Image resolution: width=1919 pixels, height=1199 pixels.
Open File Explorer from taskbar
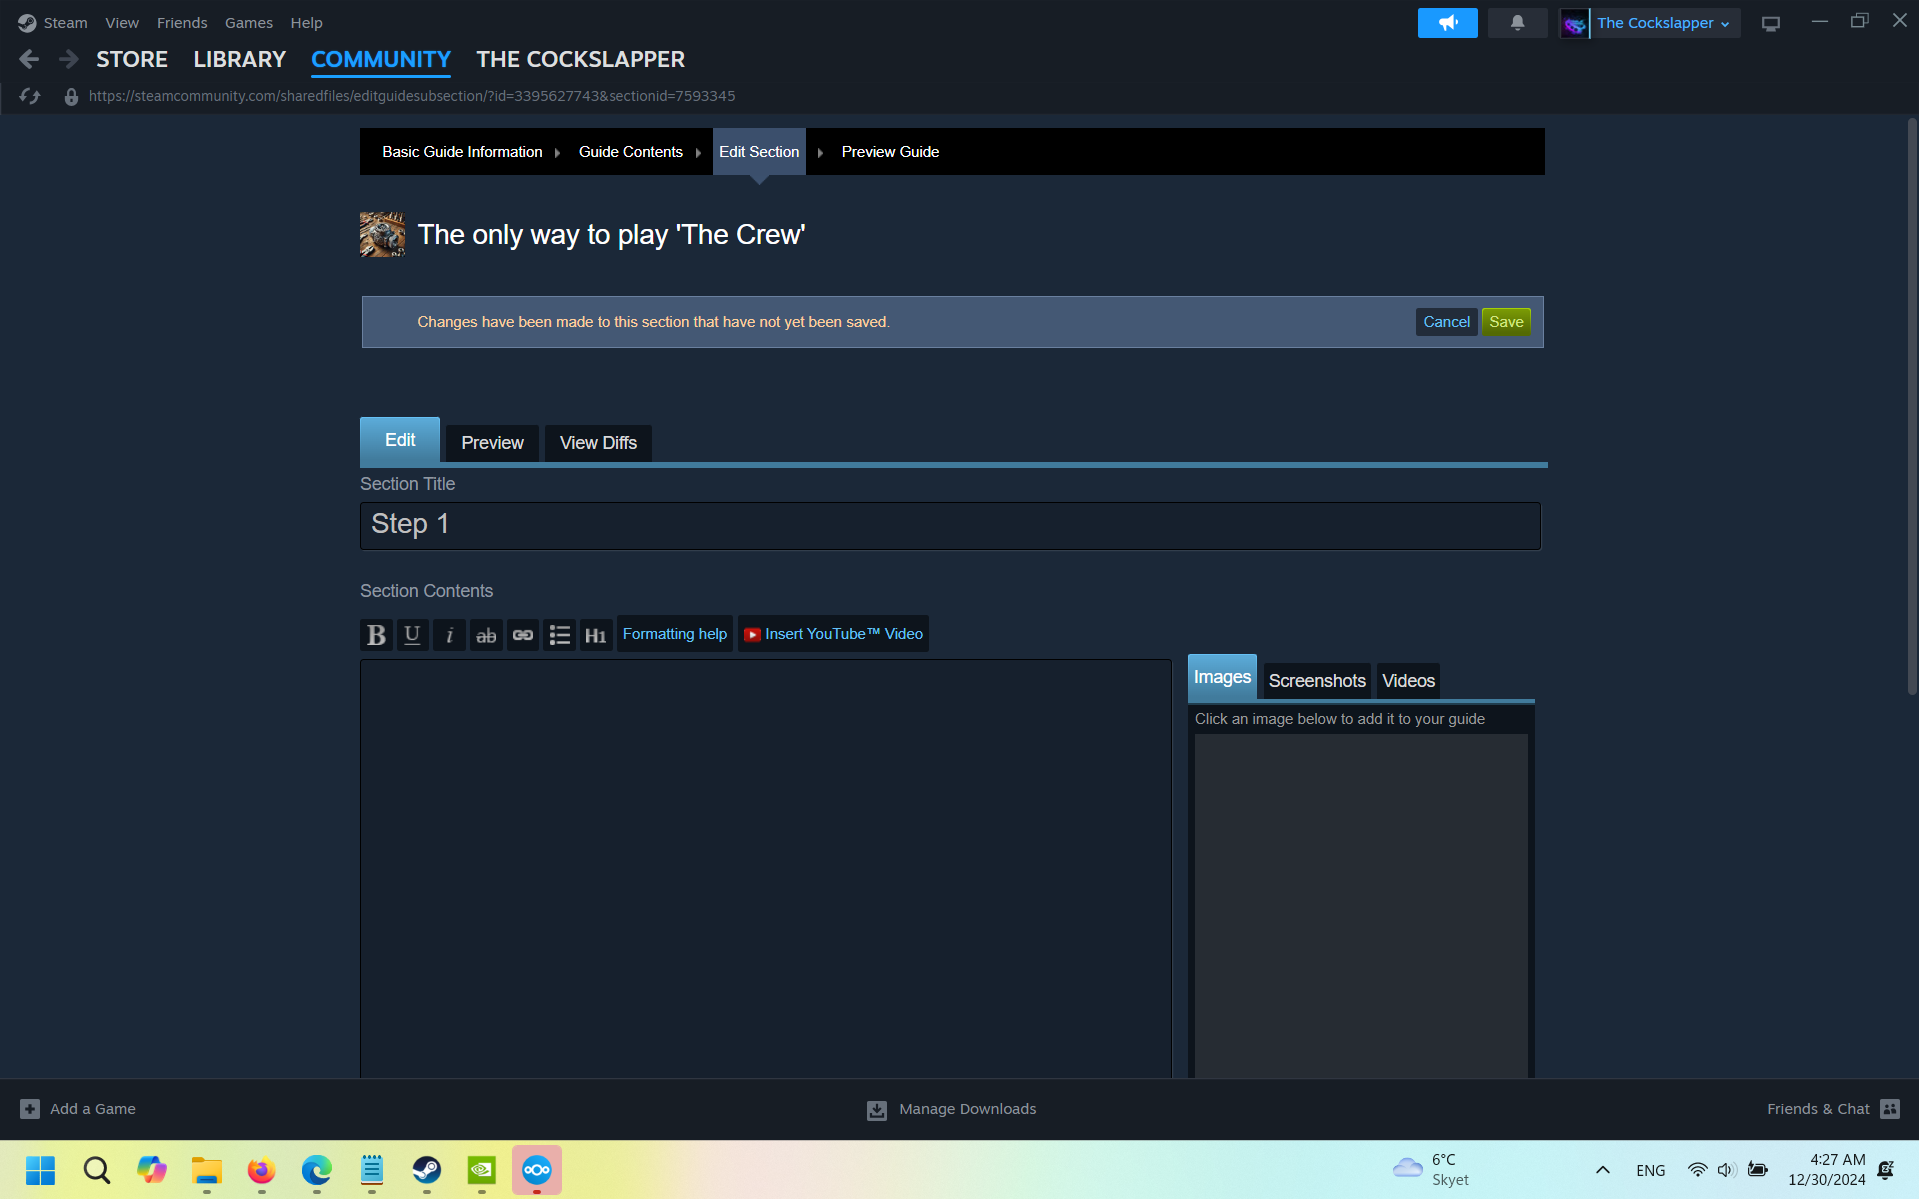tap(207, 1170)
